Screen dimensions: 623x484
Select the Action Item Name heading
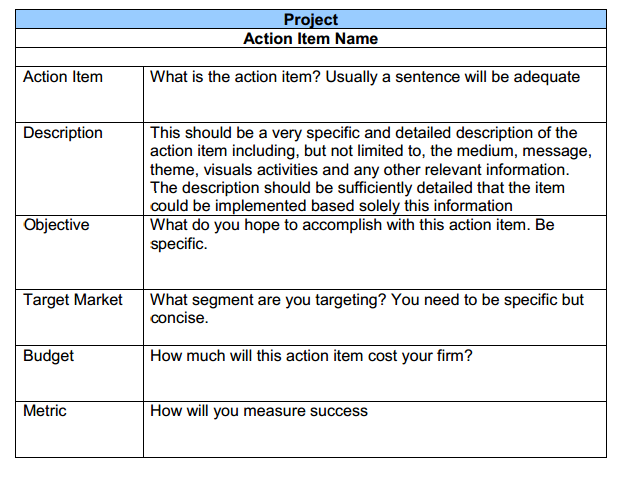click(311, 39)
